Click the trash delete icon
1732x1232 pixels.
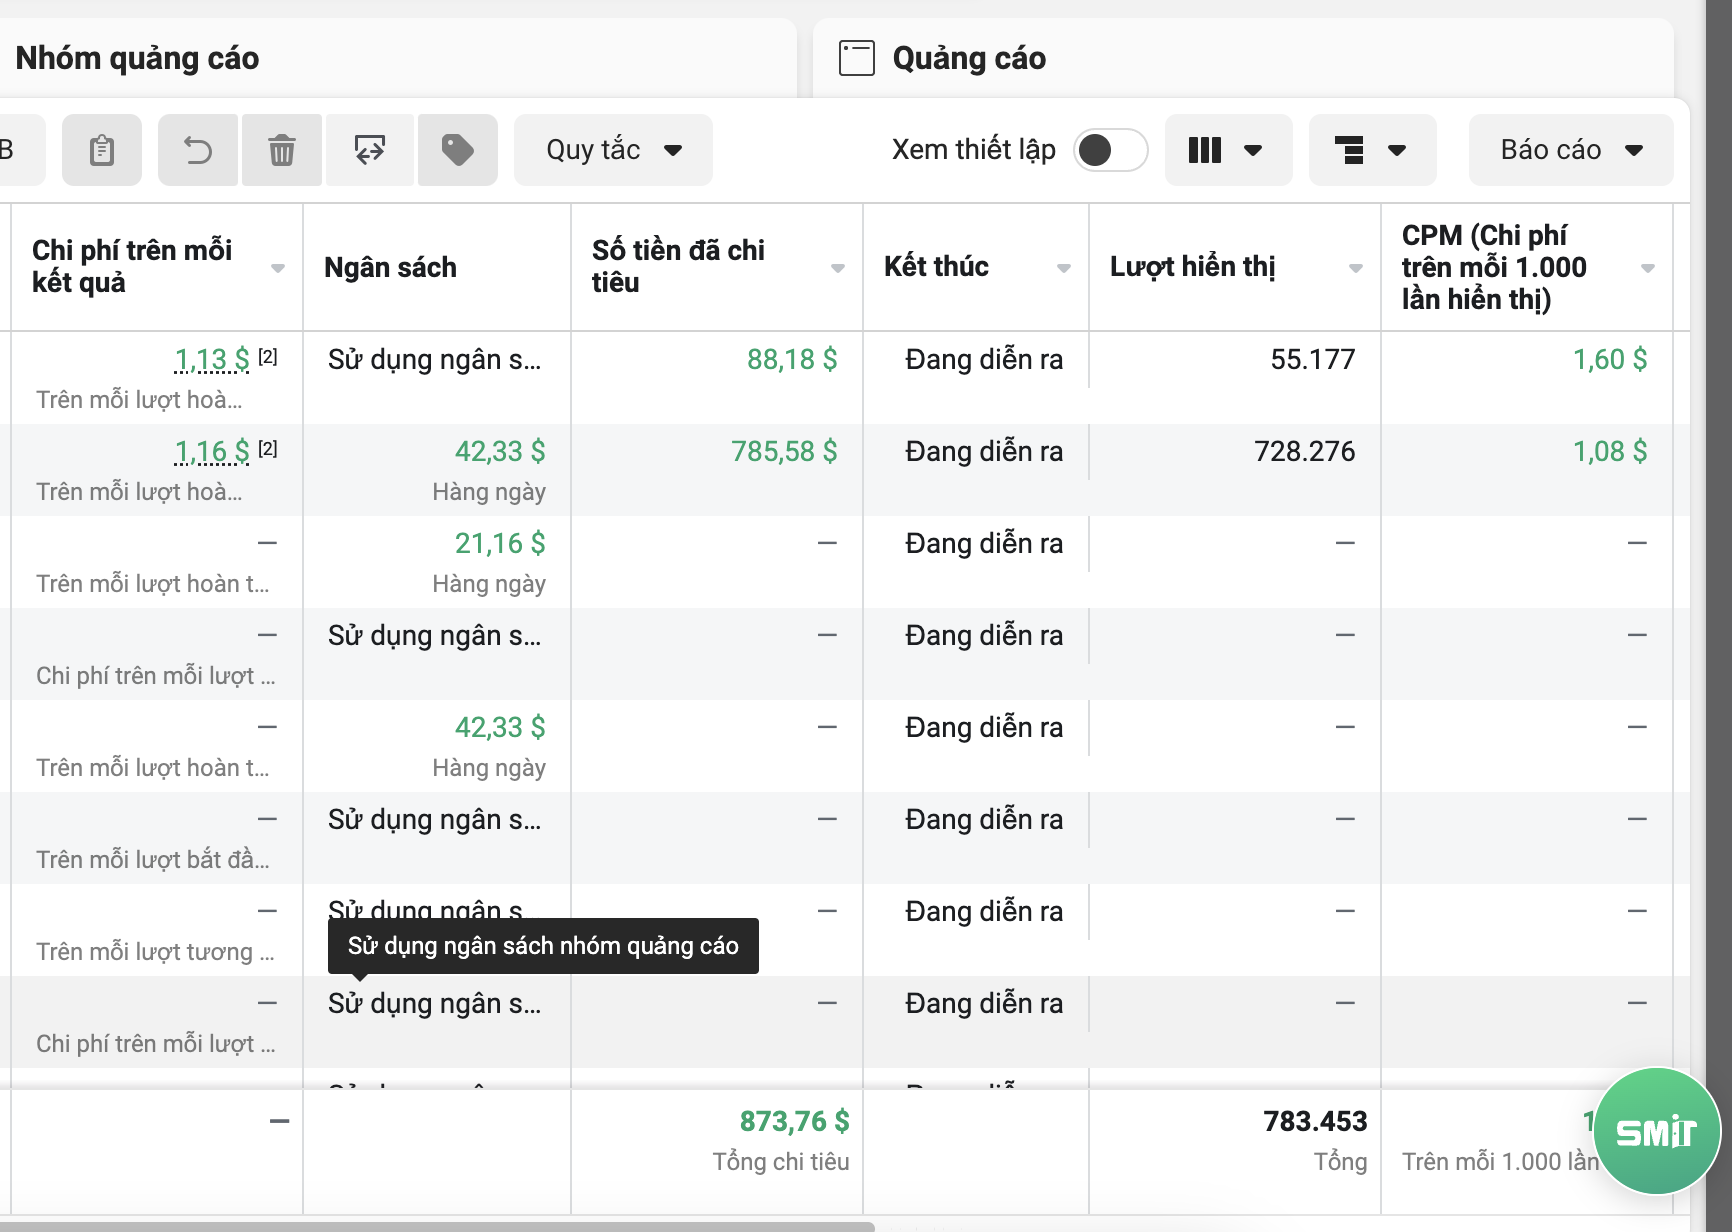(282, 150)
